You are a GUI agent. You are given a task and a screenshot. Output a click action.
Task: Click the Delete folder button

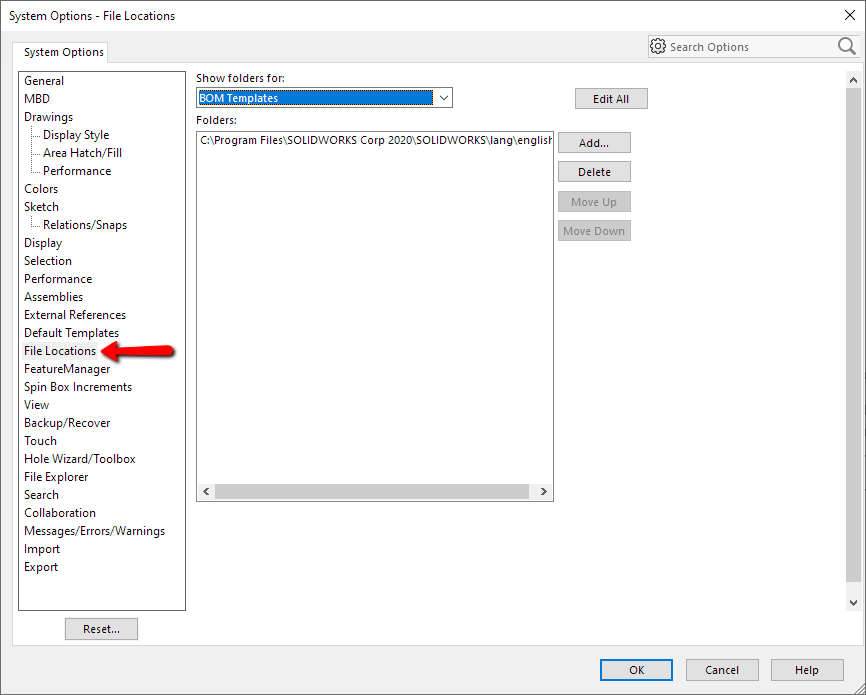(594, 172)
